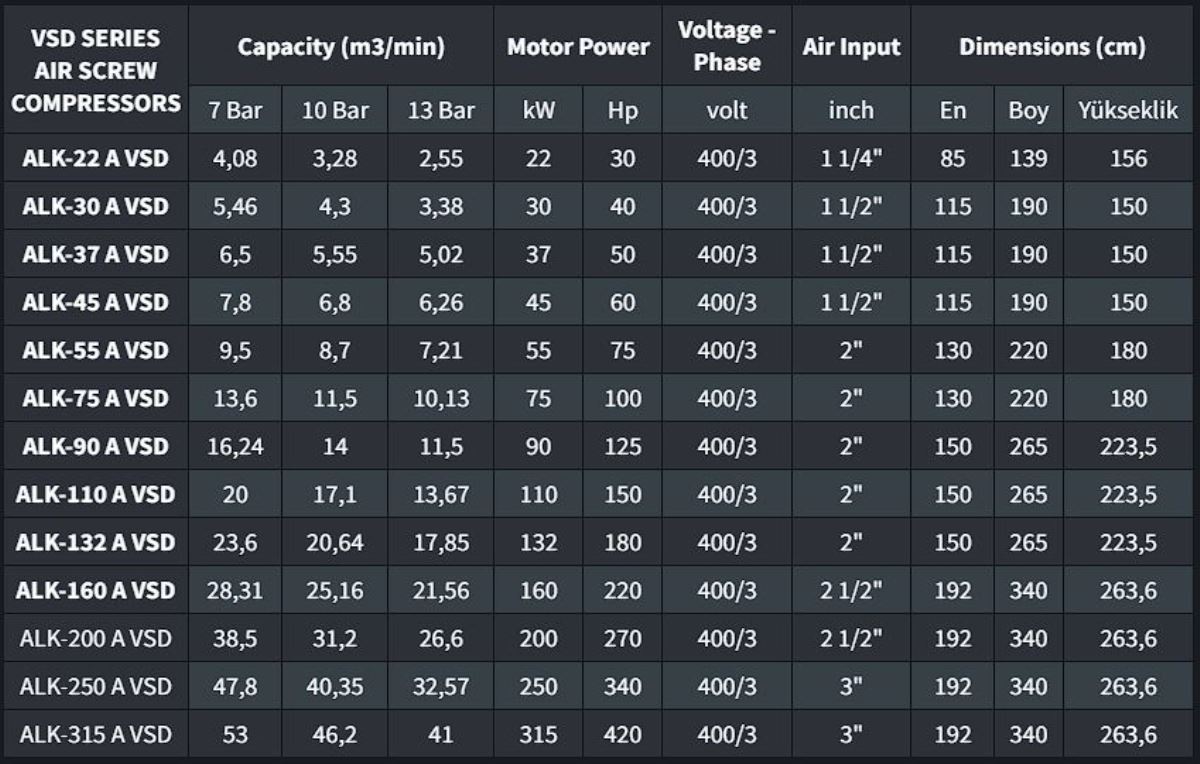The width and height of the screenshot is (1200, 764).
Task: Click the ALK-132 A VSD model name
Action: (96, 542)
